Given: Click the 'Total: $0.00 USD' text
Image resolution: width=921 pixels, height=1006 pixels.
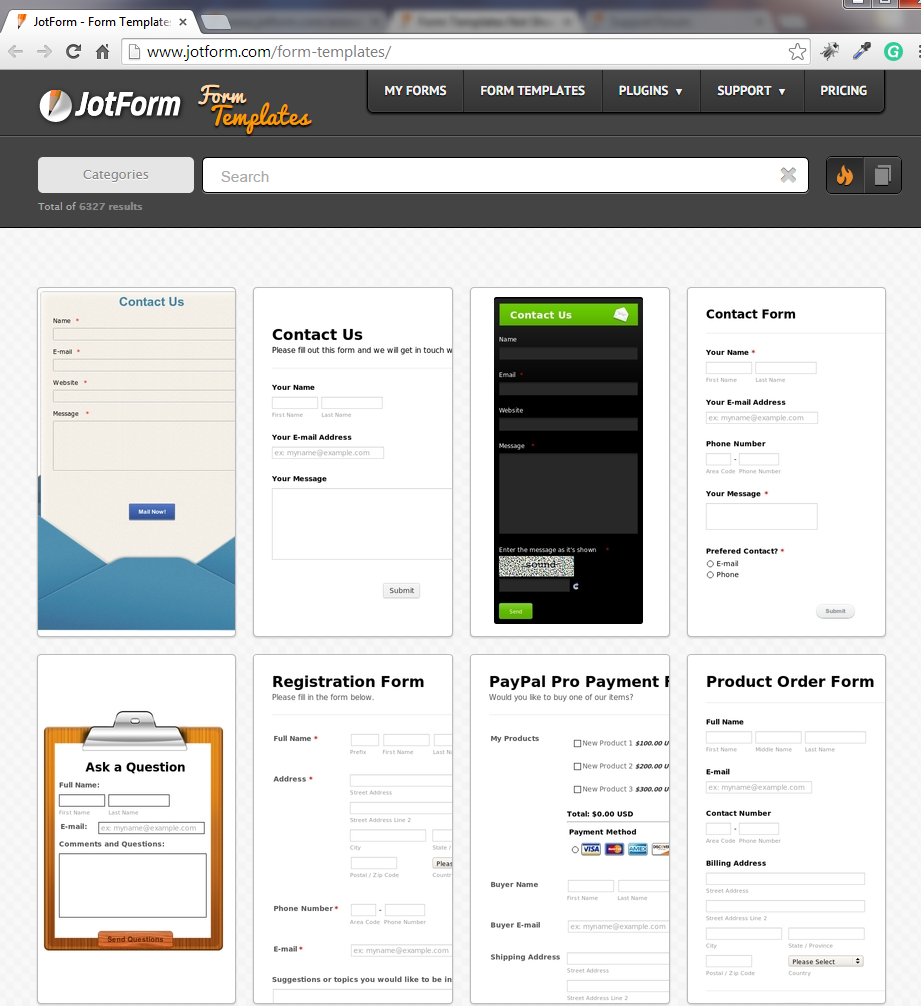Looking at the screenshot, I should (600, 814).
